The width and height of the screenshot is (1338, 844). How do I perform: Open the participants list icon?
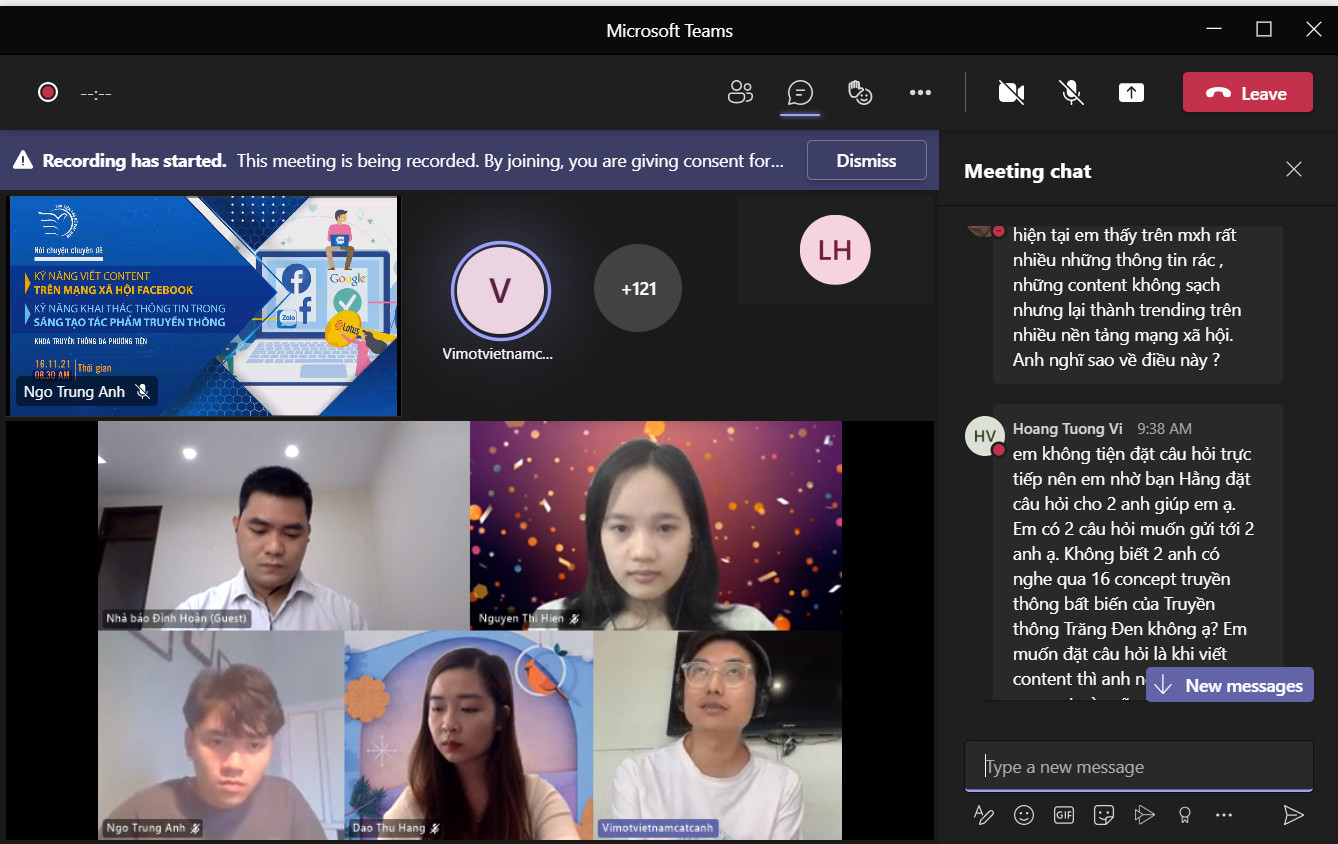pos(740,93)
